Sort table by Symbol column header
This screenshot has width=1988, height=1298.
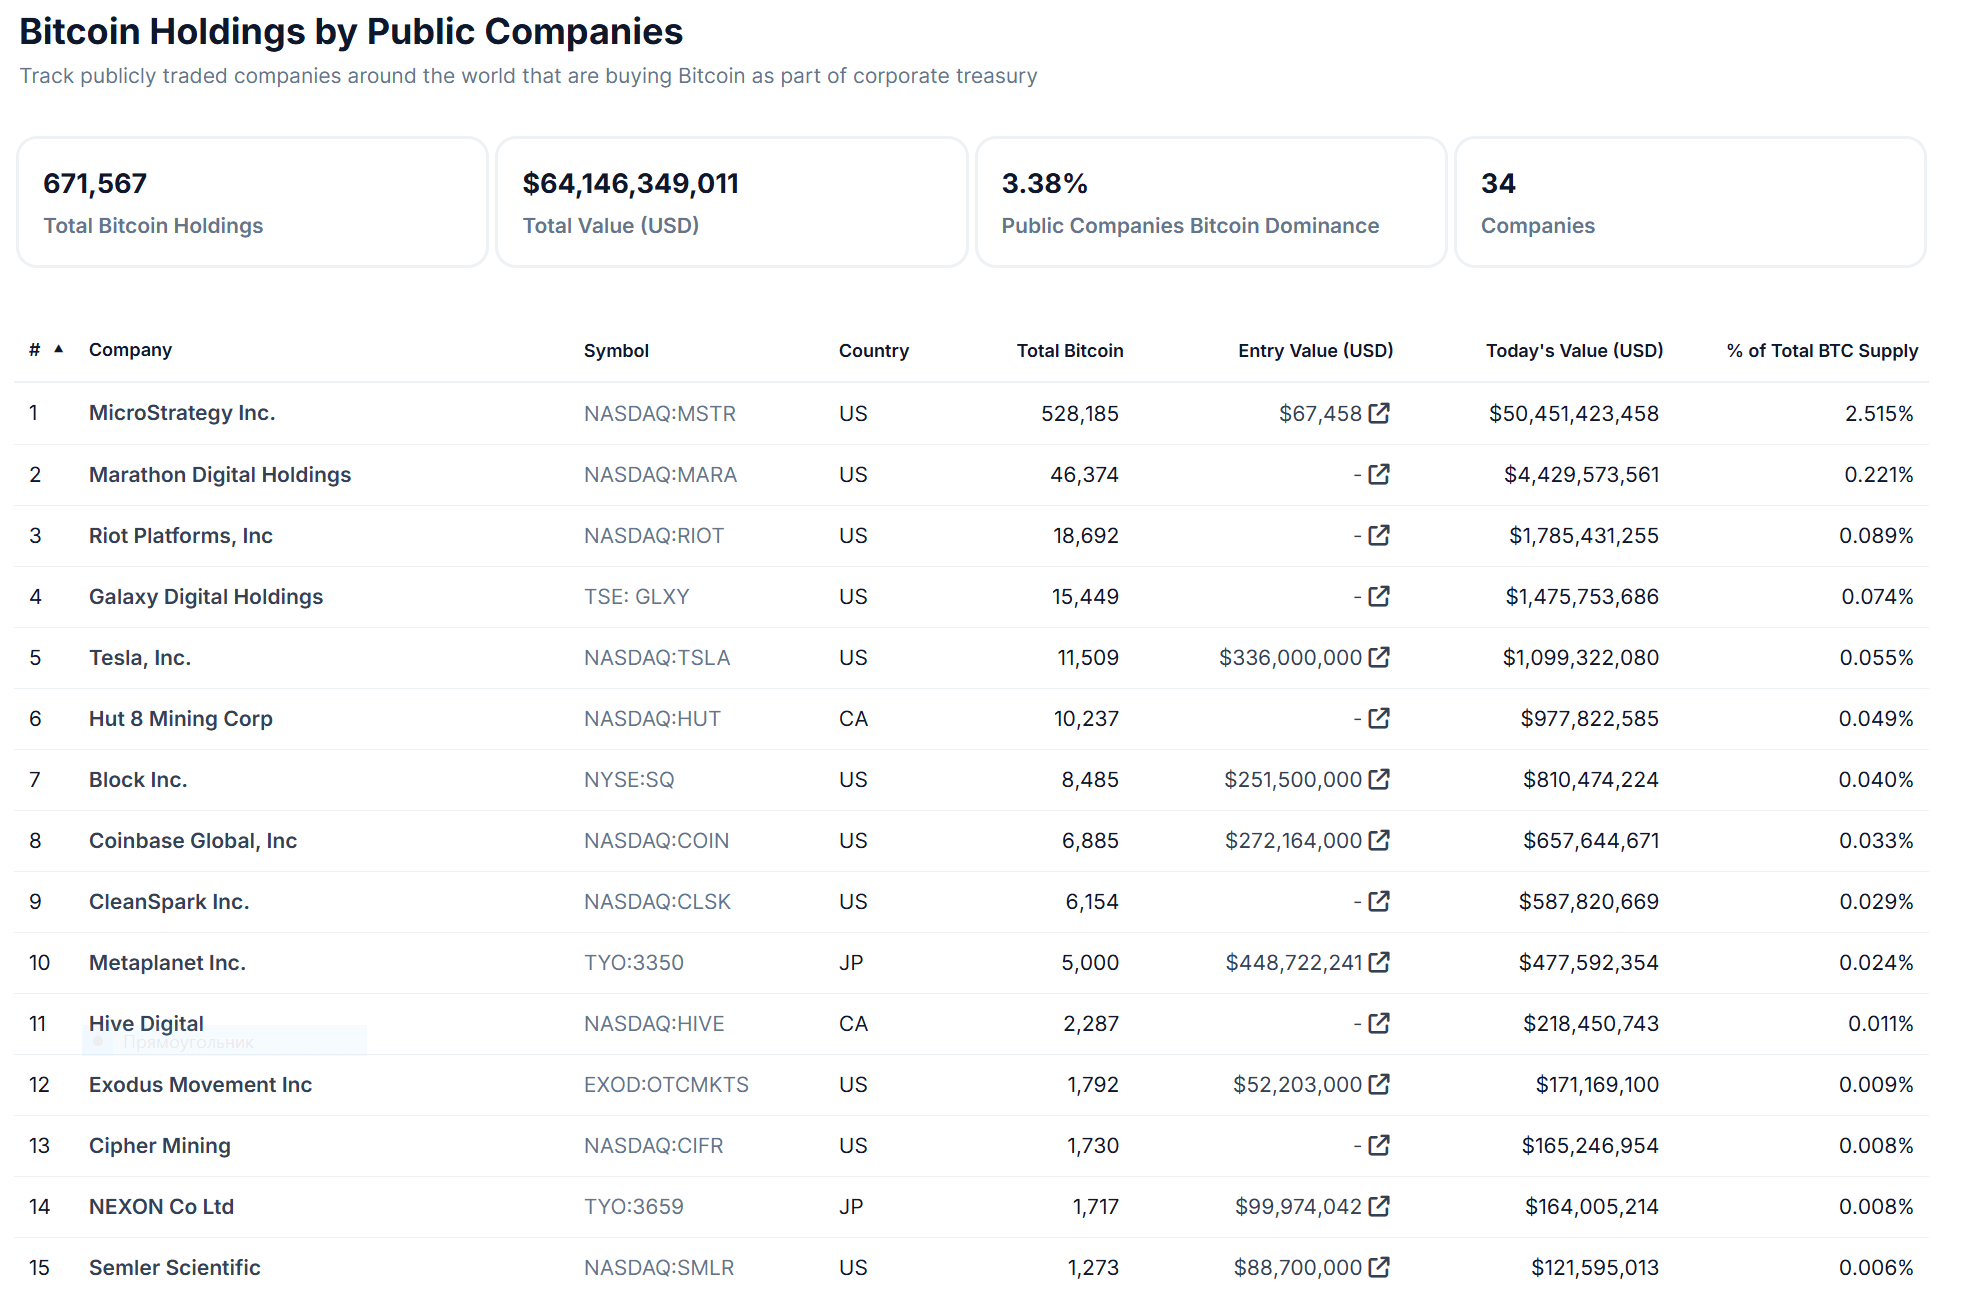(616, 351)
